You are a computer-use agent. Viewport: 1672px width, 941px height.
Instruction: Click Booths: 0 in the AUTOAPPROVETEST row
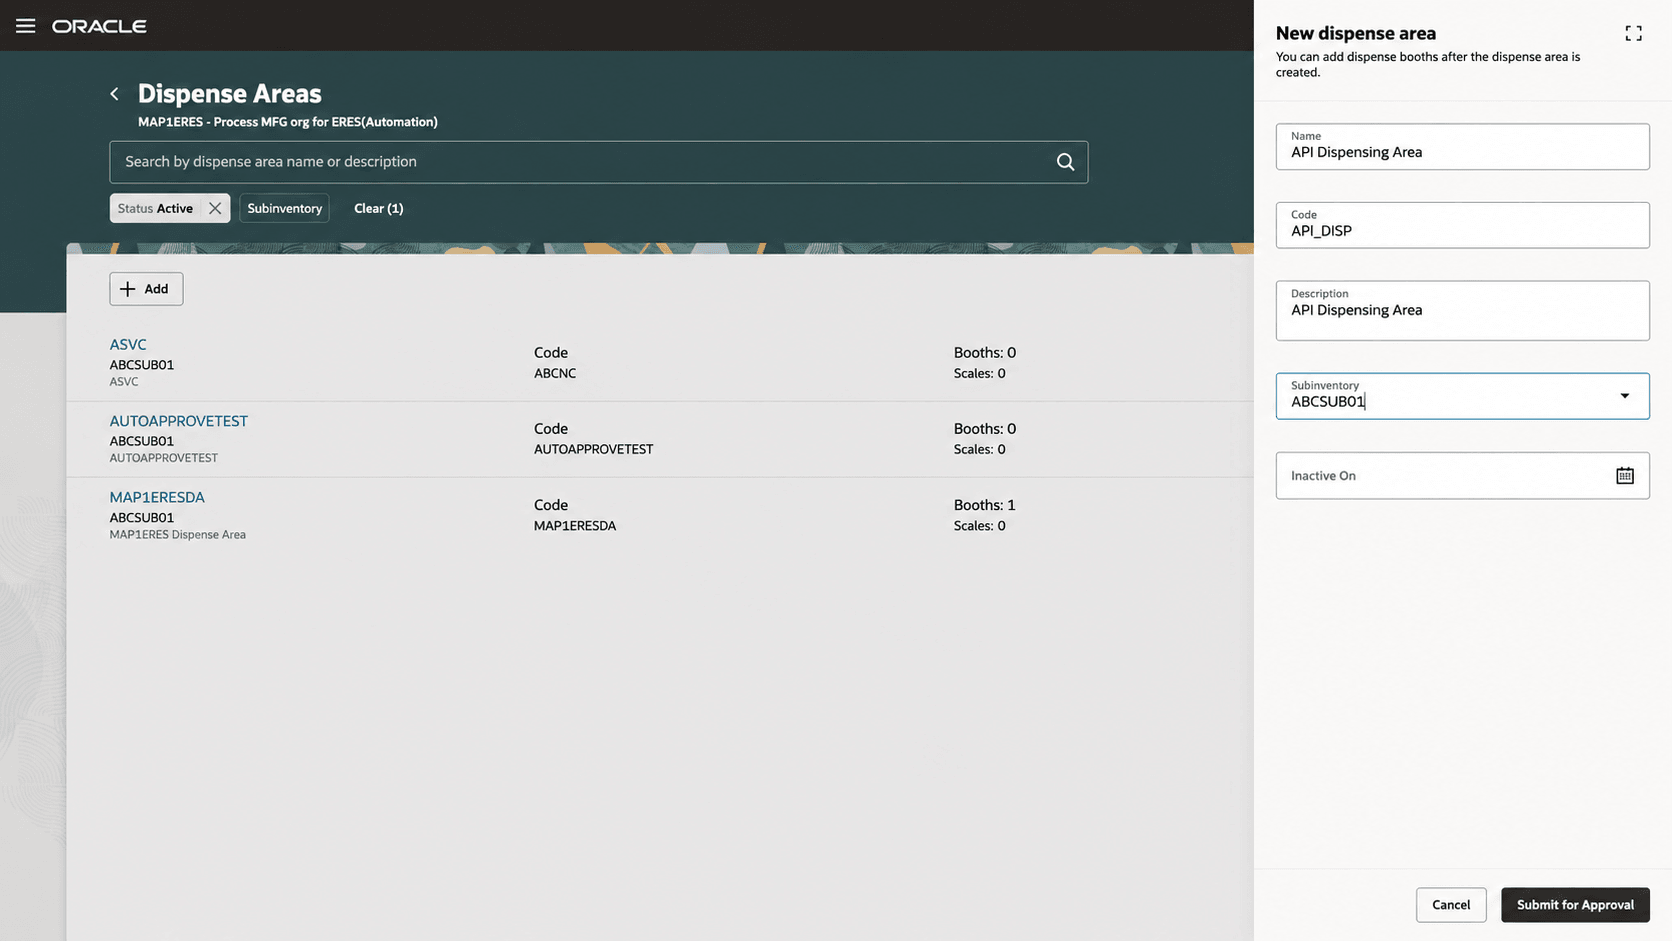click(985, 428)
